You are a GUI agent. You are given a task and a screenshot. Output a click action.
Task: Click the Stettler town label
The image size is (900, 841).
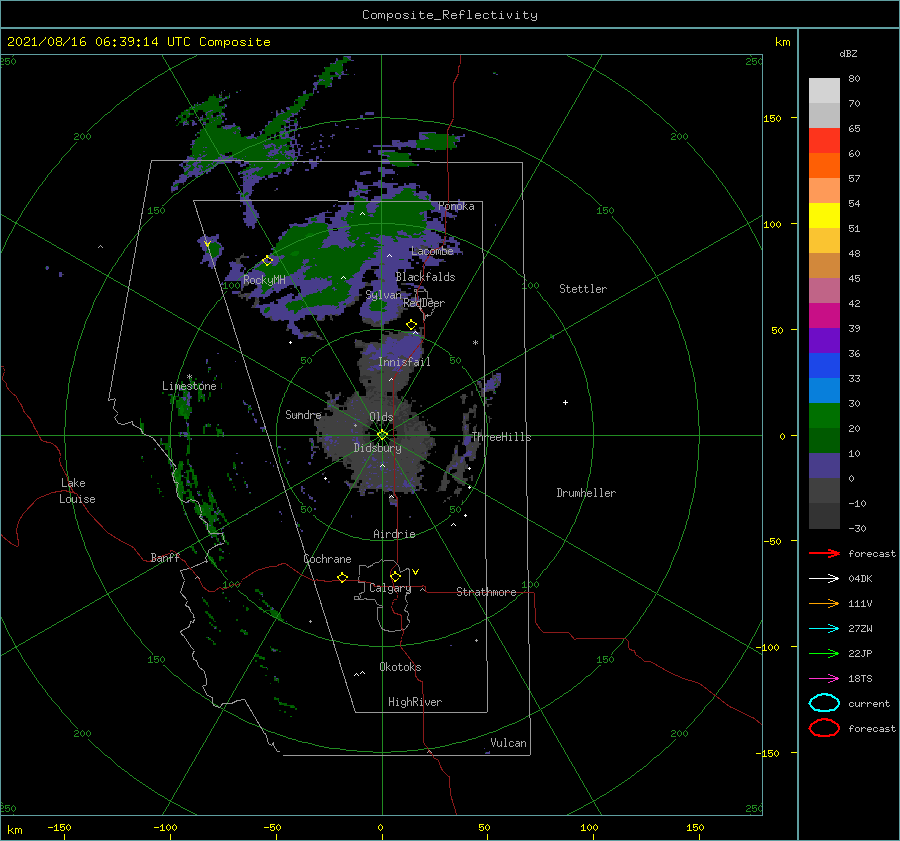583,289
